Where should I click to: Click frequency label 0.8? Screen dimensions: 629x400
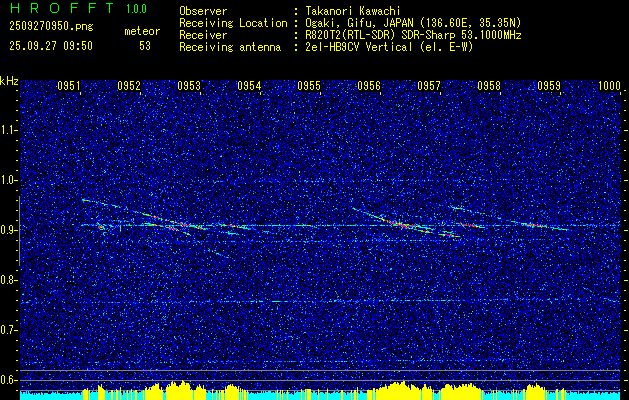point(9,280)
